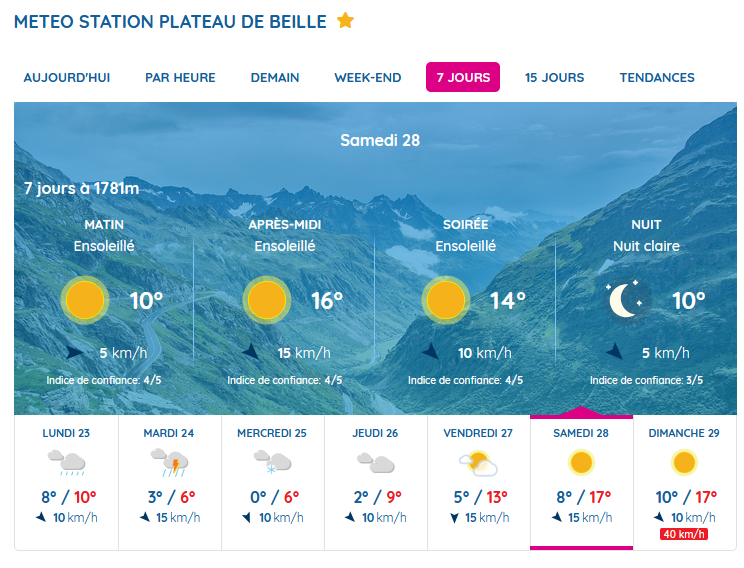This screenshot has width=744, height=568.
Task: Click the Meteo Station Plateau de Beille title
Action: point(170,21)
